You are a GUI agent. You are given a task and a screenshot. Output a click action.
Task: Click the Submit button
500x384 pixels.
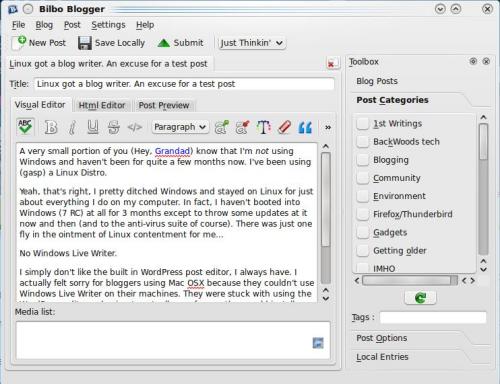click(181, 43)
